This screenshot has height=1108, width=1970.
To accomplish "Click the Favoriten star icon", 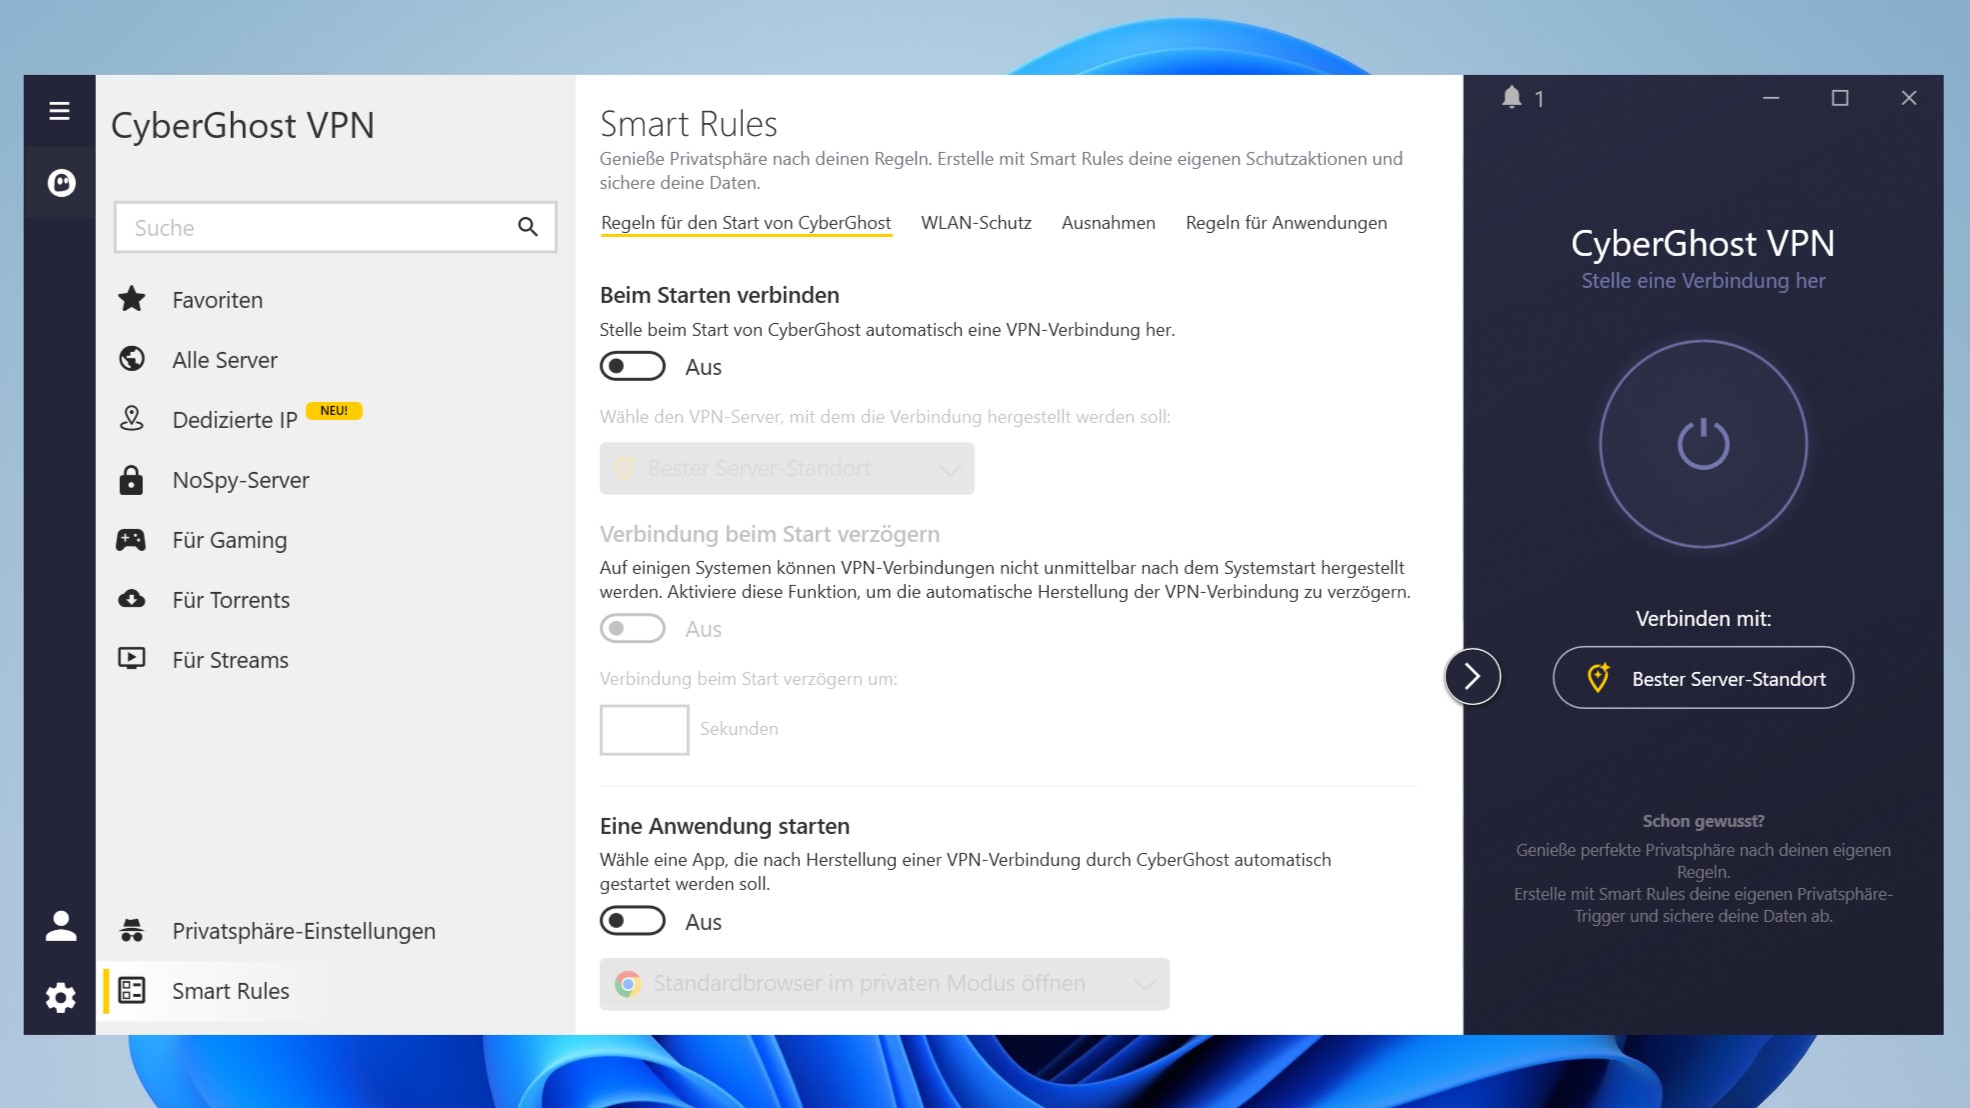I will (132, 299).
